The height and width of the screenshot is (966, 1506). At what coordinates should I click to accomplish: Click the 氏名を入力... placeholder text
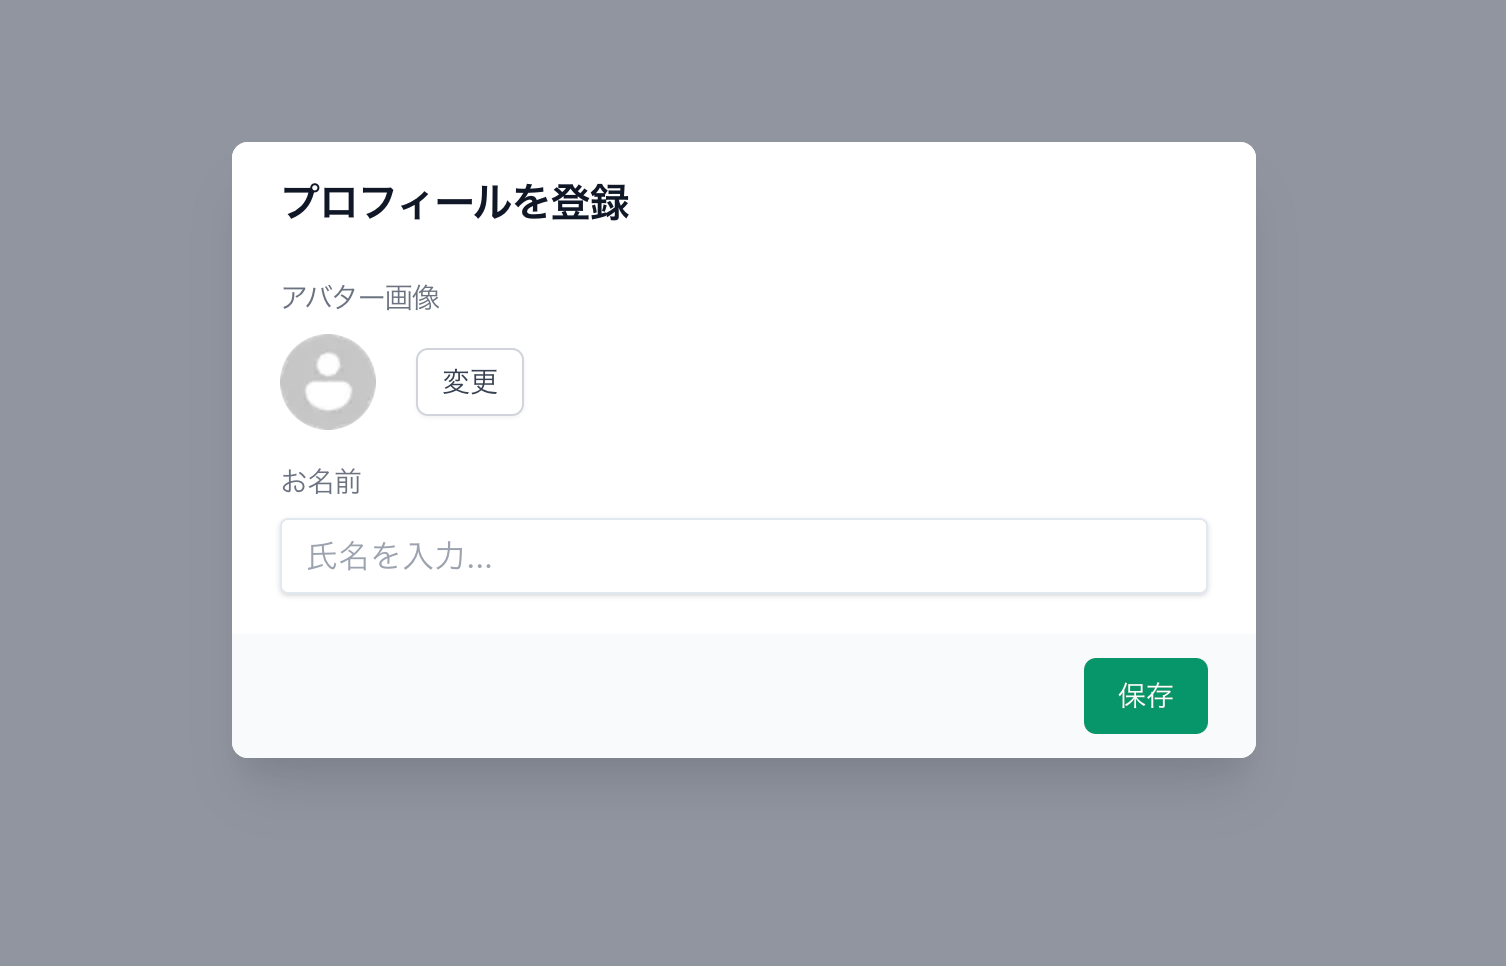(x=399, y=556)
